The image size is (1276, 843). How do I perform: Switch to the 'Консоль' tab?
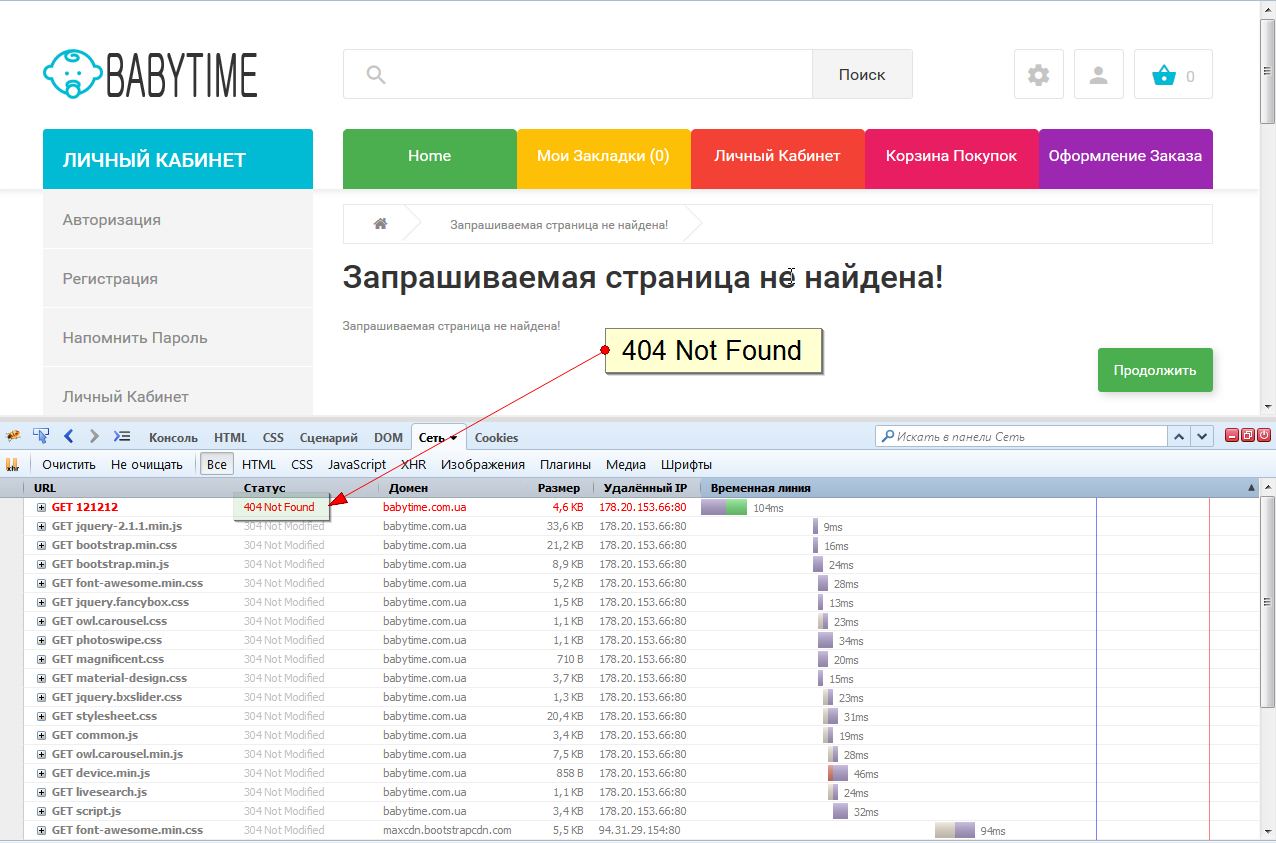(173, 437)
